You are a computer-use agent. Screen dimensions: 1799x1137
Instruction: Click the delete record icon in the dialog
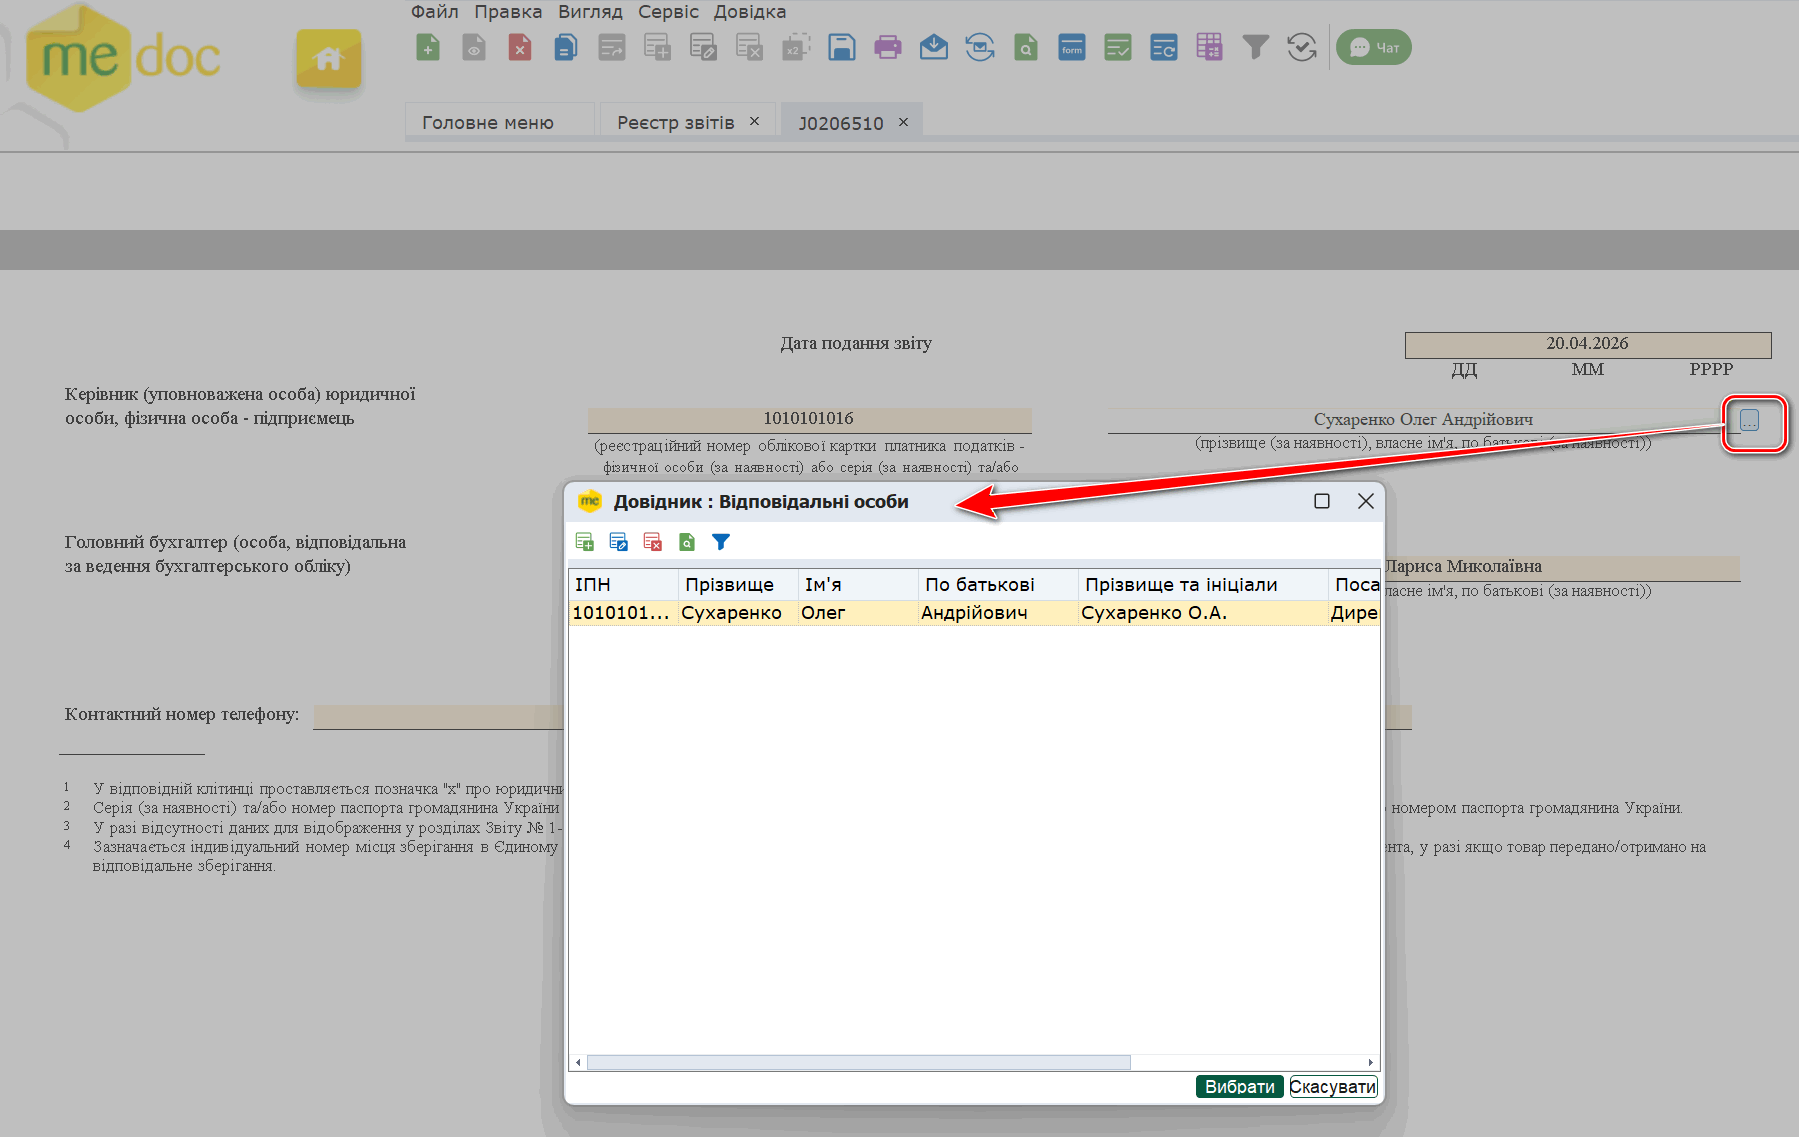coord(653,542)
